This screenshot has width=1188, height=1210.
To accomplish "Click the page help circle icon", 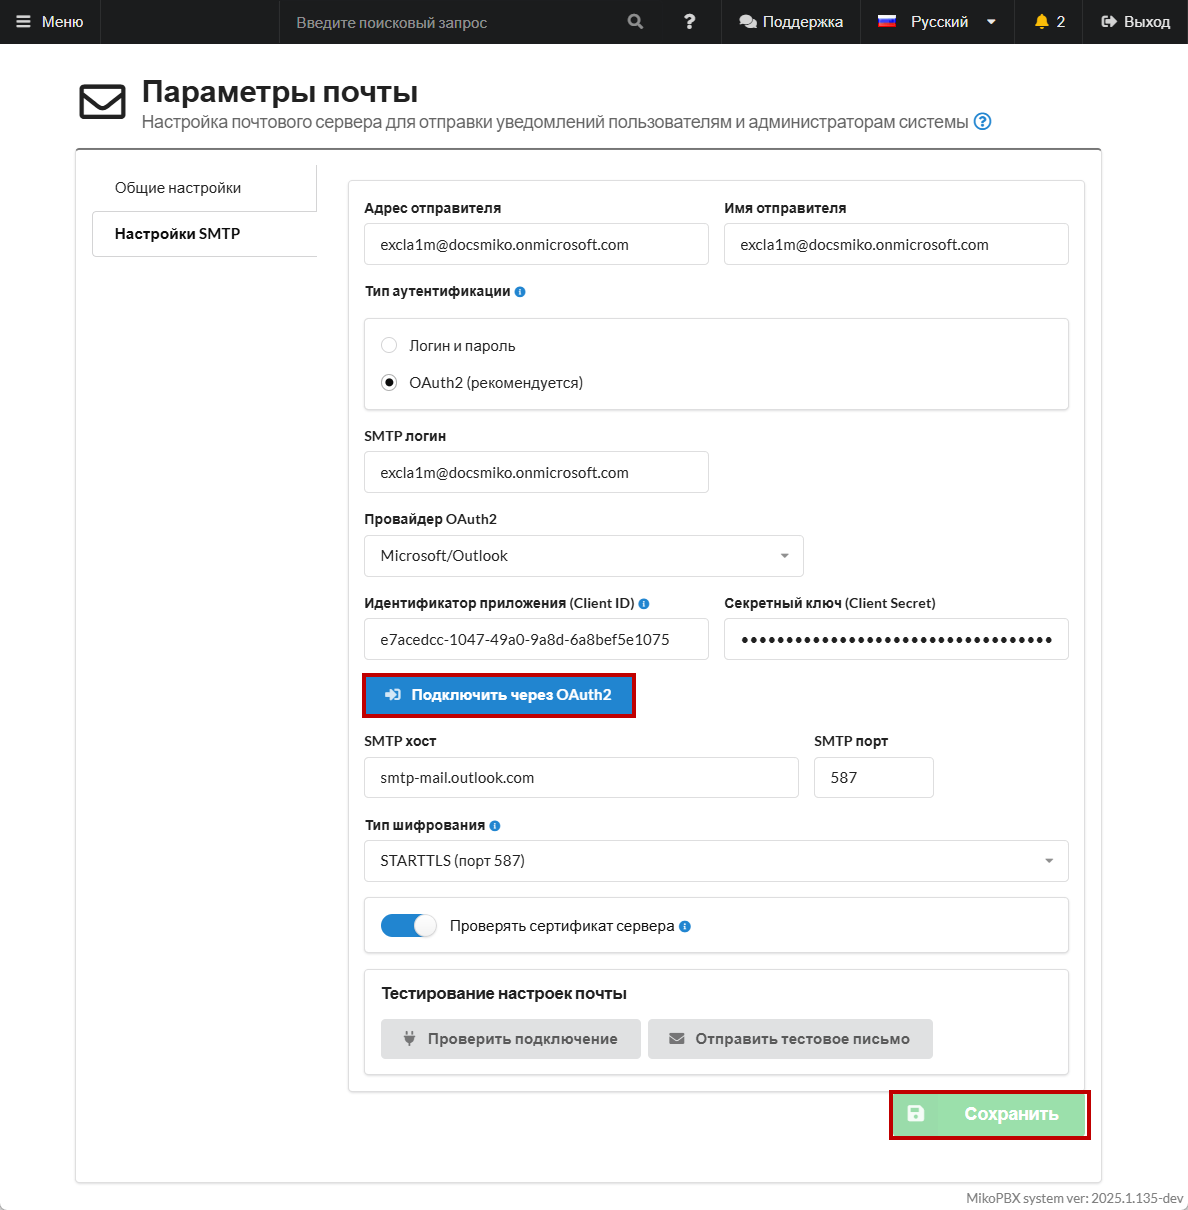I will (x=982, y=122).
